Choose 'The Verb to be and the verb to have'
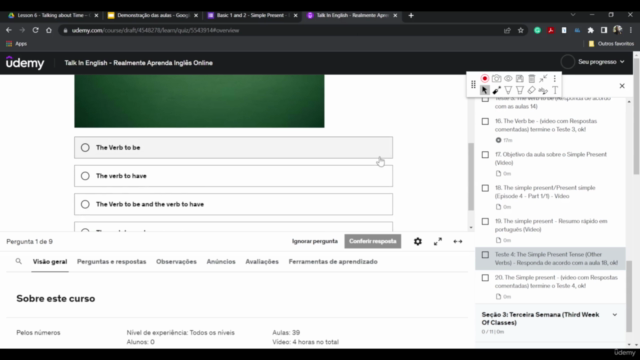Screen dimensions: 640x360 pyautogui.click(x=233, y=204)
